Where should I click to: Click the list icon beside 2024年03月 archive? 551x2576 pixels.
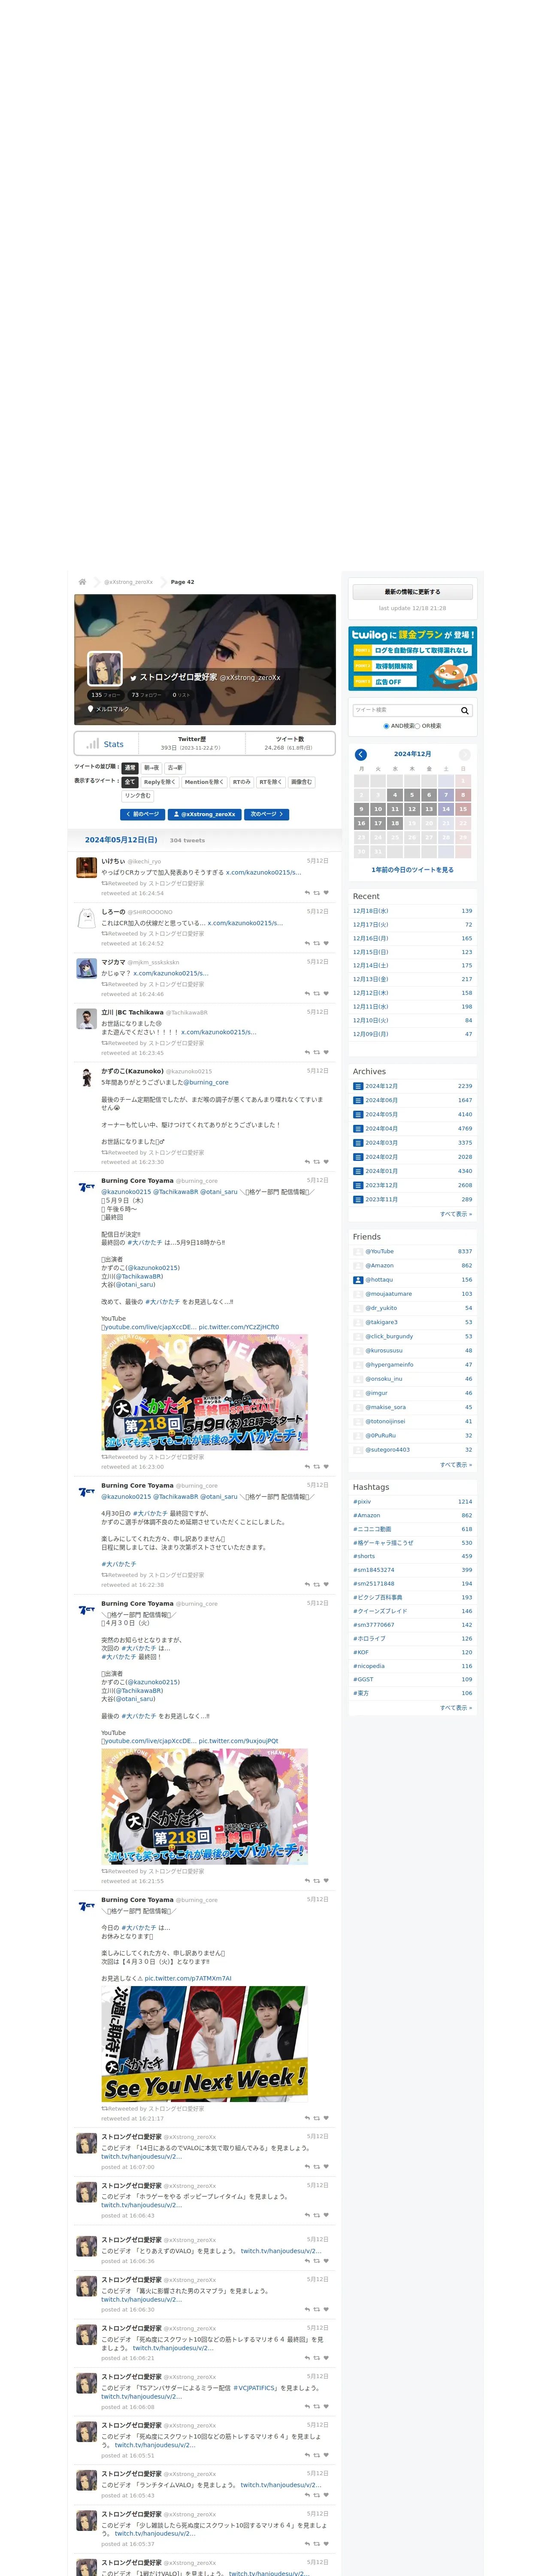[358, 1142]
